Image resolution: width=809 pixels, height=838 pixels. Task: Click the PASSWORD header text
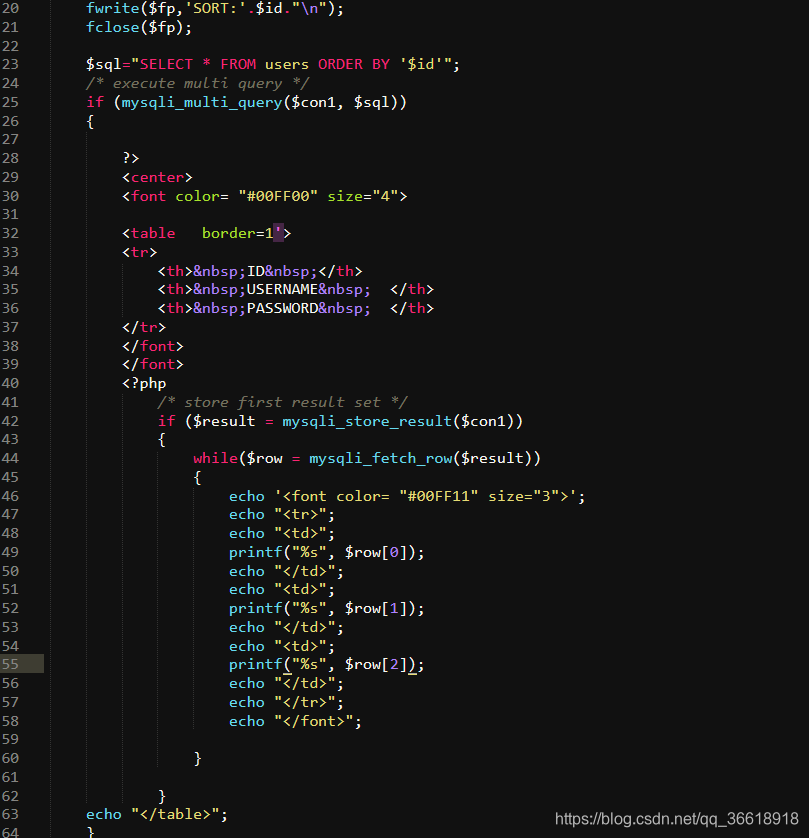[x=282, y=308]
